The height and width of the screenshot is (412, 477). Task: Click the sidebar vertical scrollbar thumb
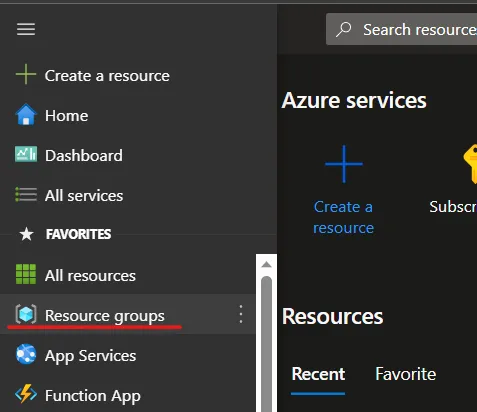[266, 344]
